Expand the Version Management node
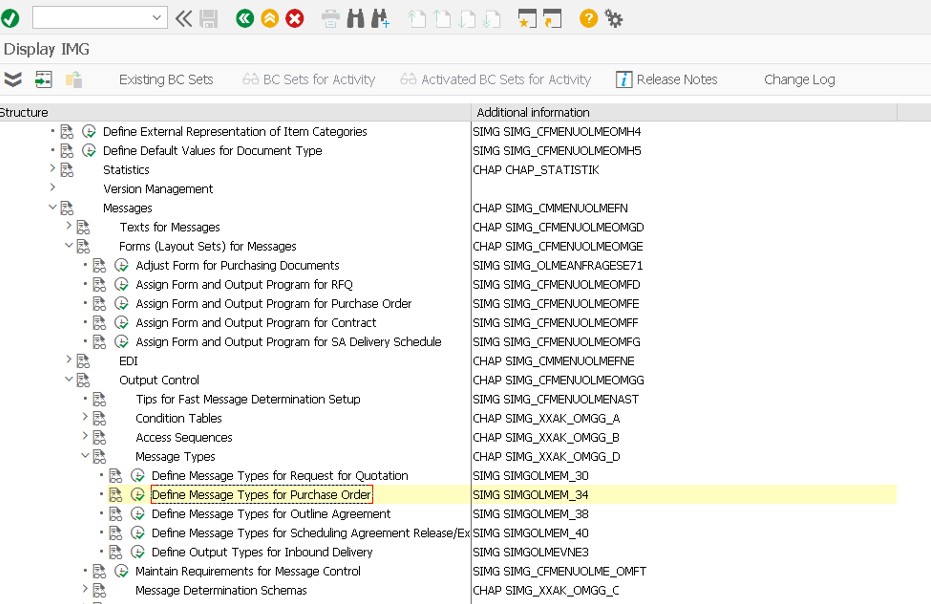The height and width of the screenshot is (604, 931). point(52,188)
